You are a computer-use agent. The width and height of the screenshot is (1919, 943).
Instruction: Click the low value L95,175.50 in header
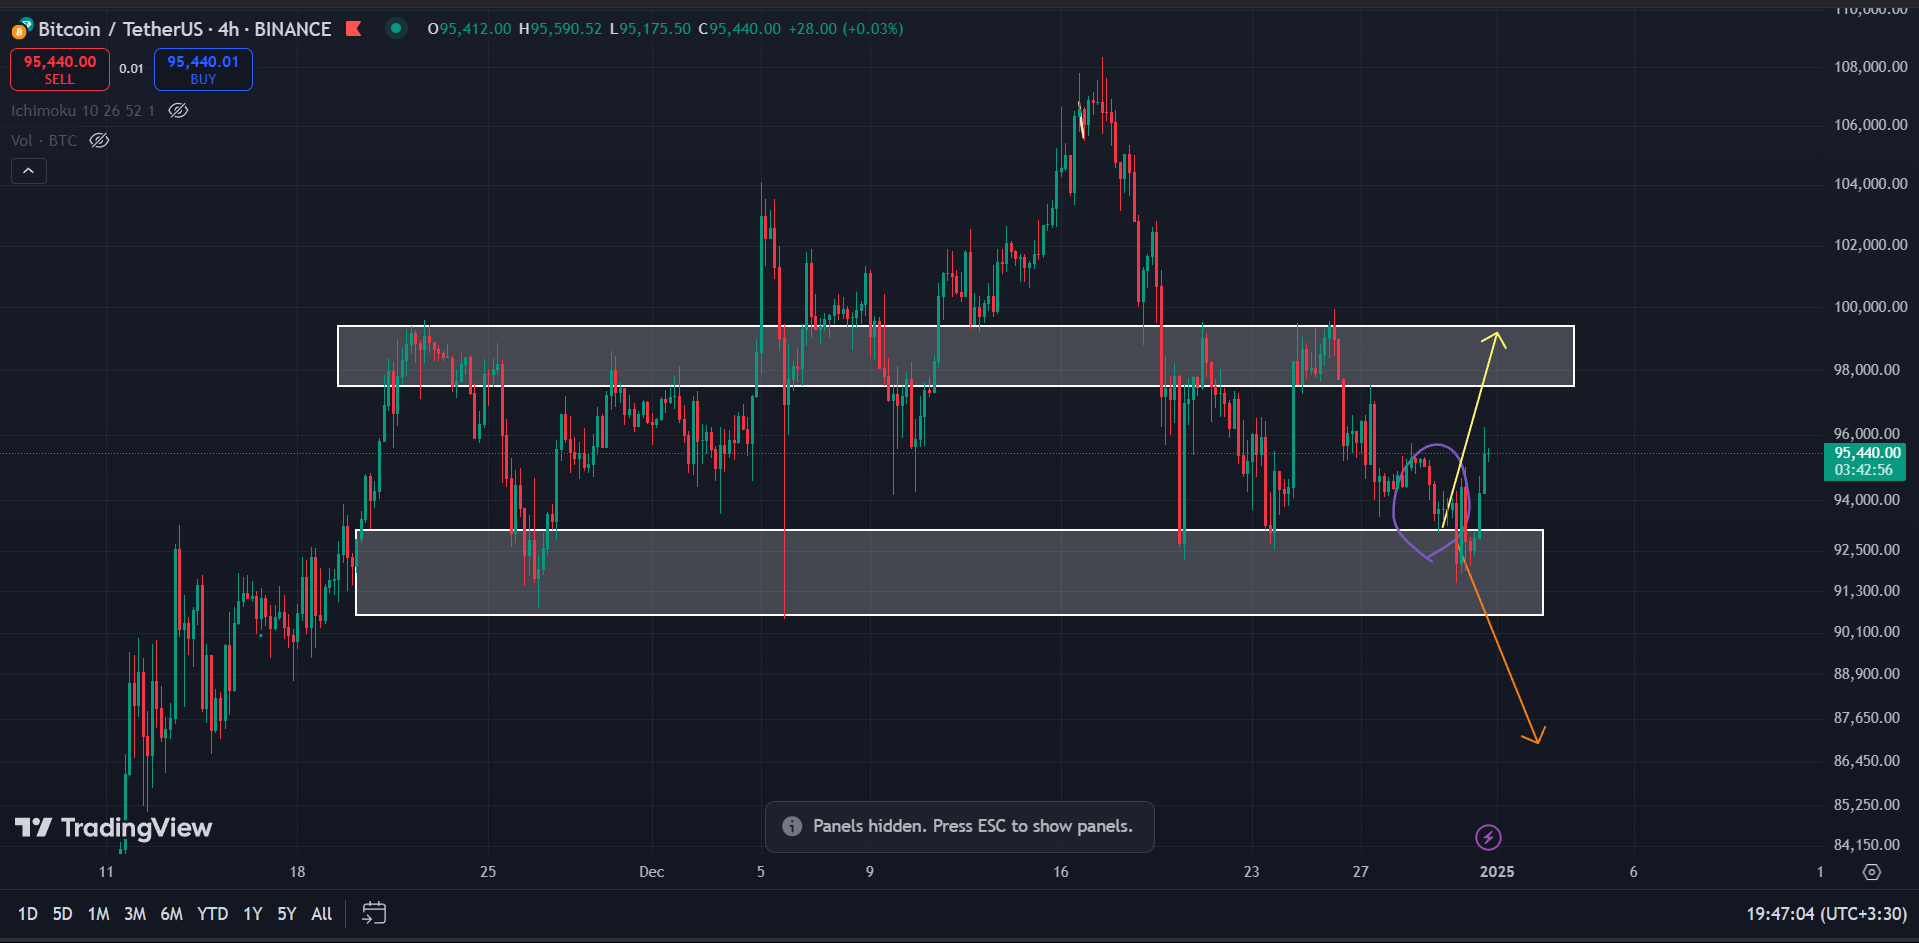point(650,29)
